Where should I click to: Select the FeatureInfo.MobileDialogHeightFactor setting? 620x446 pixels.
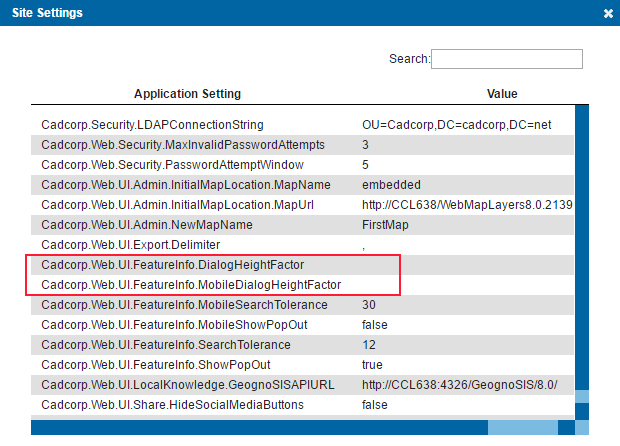click(191, 285)
